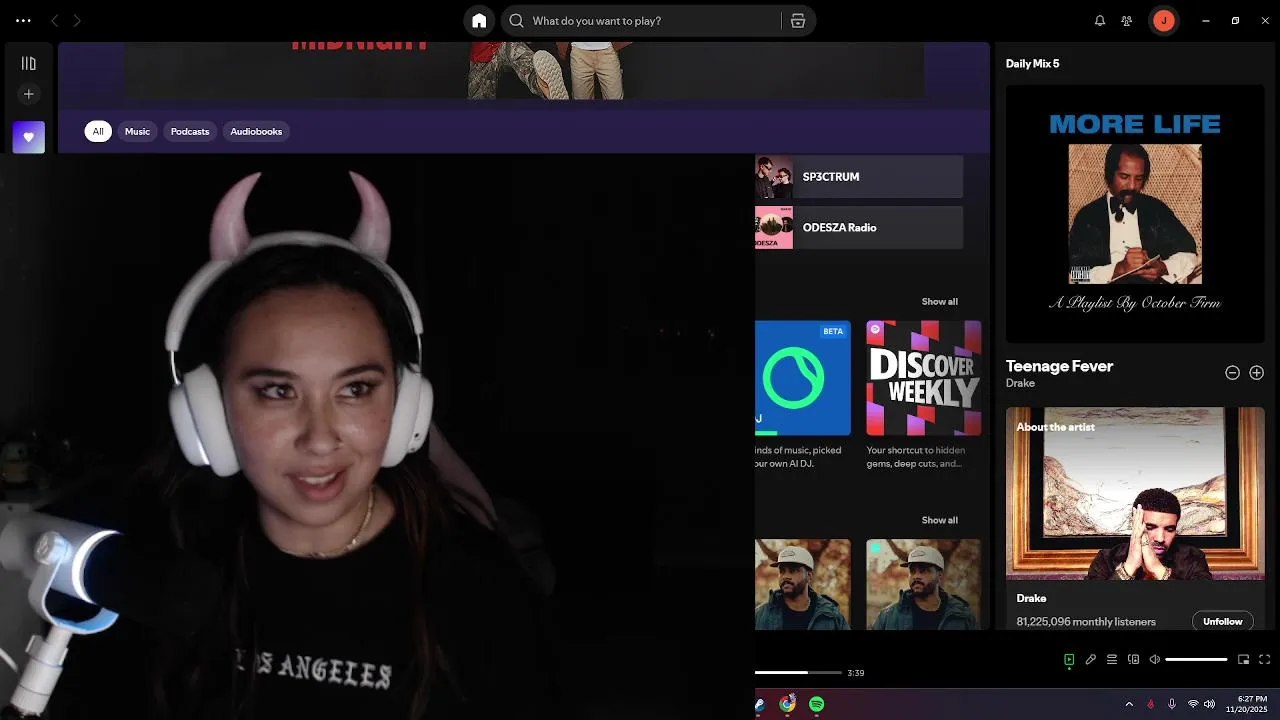Click the 81,225,096 monthly listeners text
The width and height of the screenshot is (1280, 720).
1086,622
